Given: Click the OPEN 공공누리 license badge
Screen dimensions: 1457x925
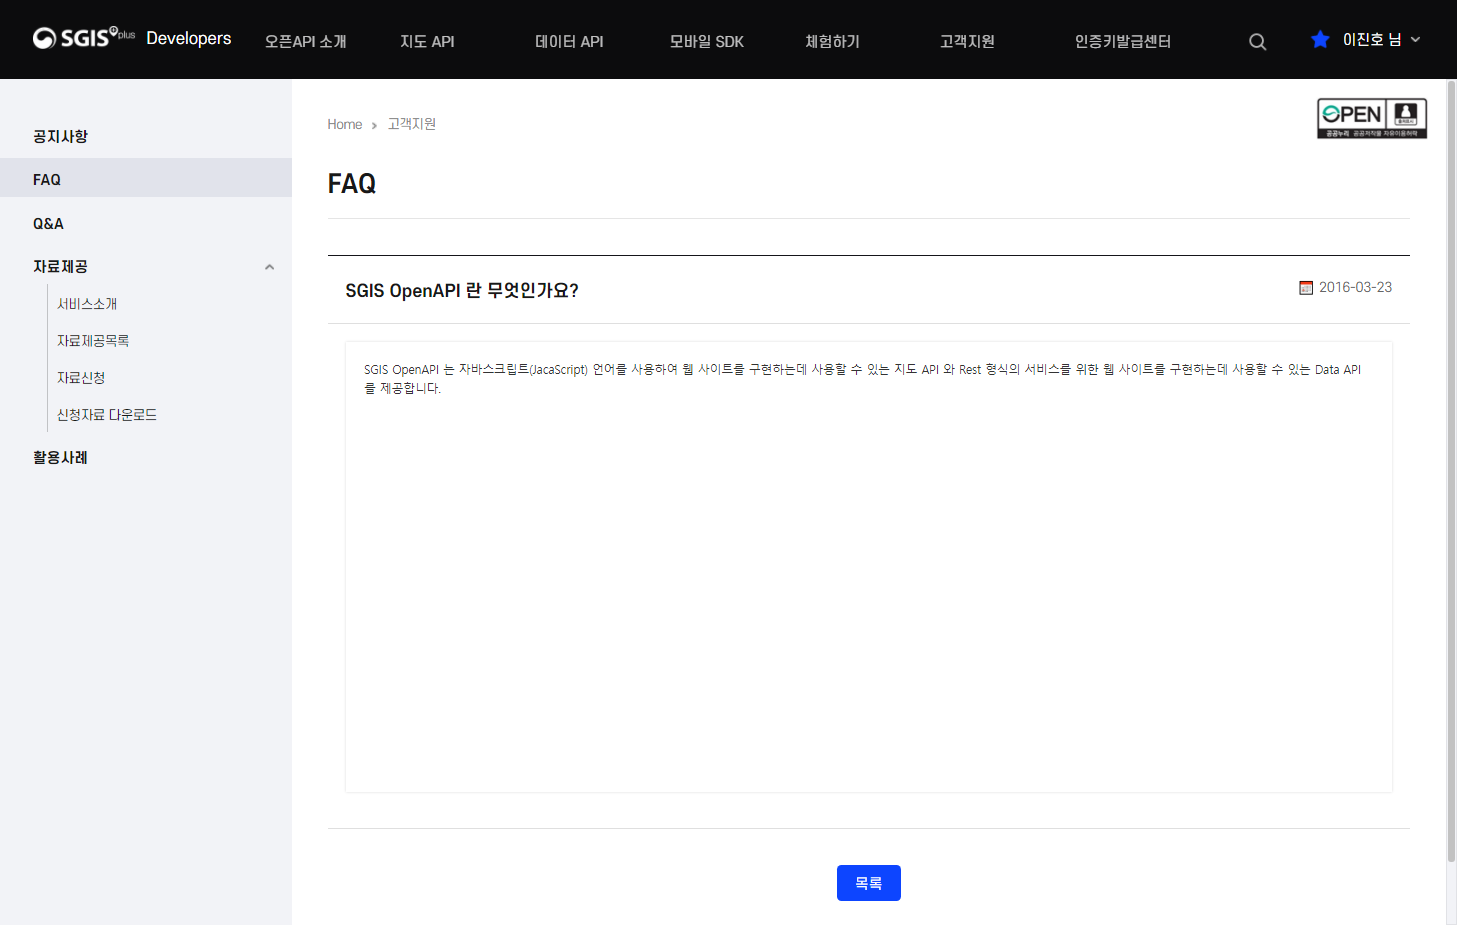Looking at the screenshot, I should point(1371,118).
